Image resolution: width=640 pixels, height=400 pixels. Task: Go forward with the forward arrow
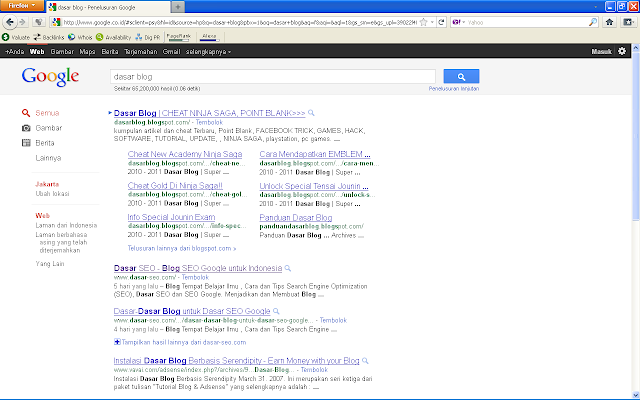click(23, 22)
